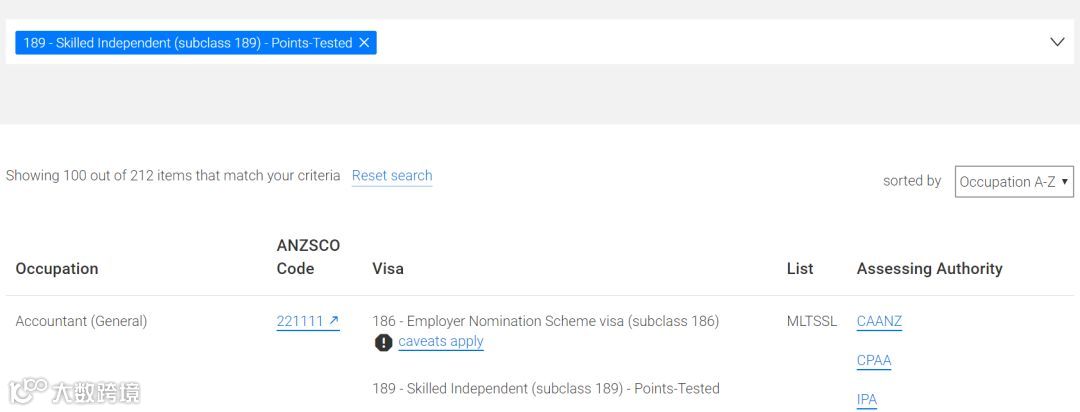
Task: Expand the visa filter chevron
Action: [1057, 42]
